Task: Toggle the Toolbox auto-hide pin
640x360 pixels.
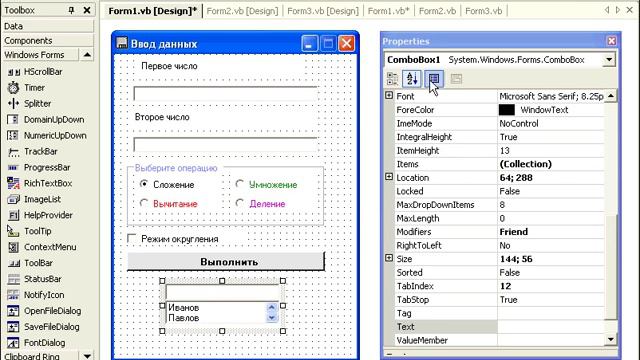Action: pos(71,10)
